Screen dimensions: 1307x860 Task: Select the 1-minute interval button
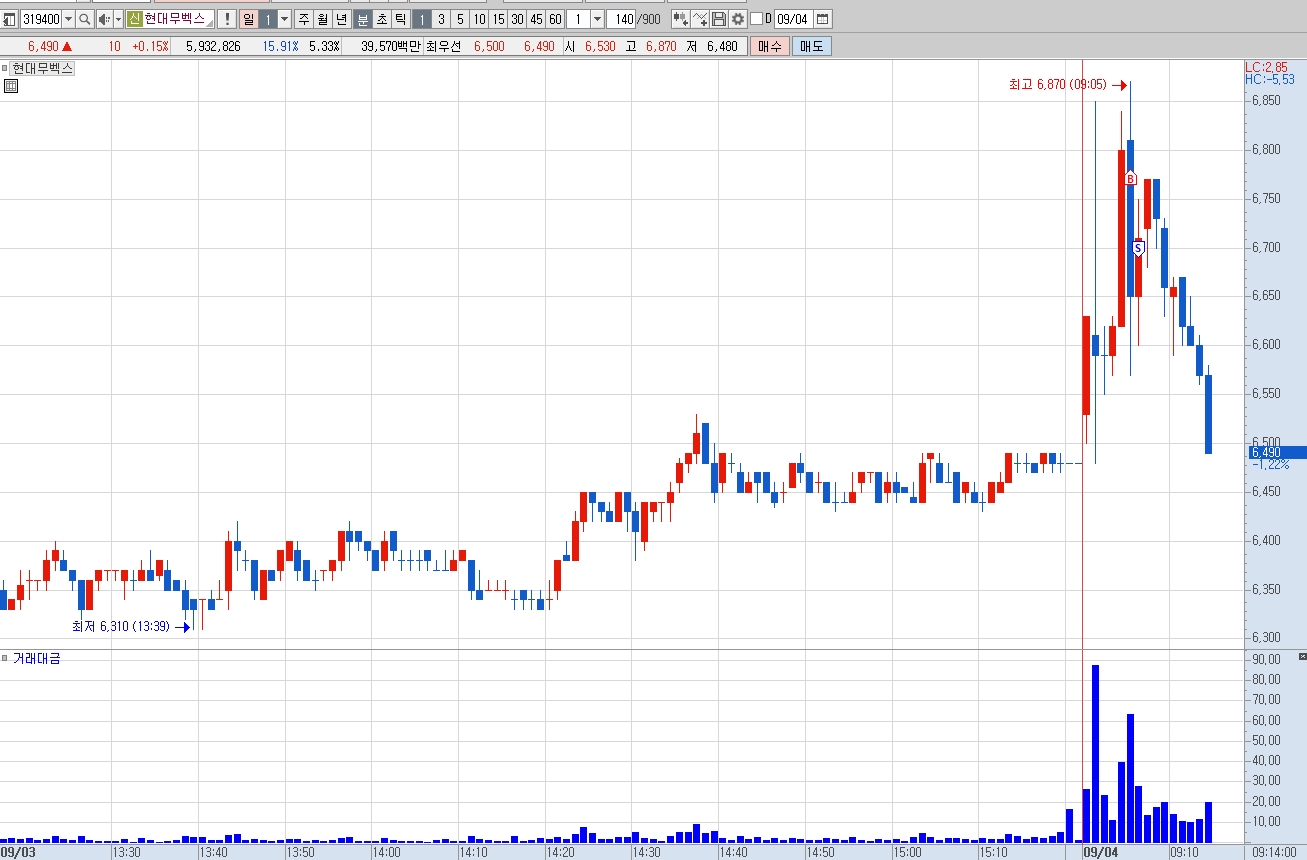pyautogui.click(x=422, y=19)
